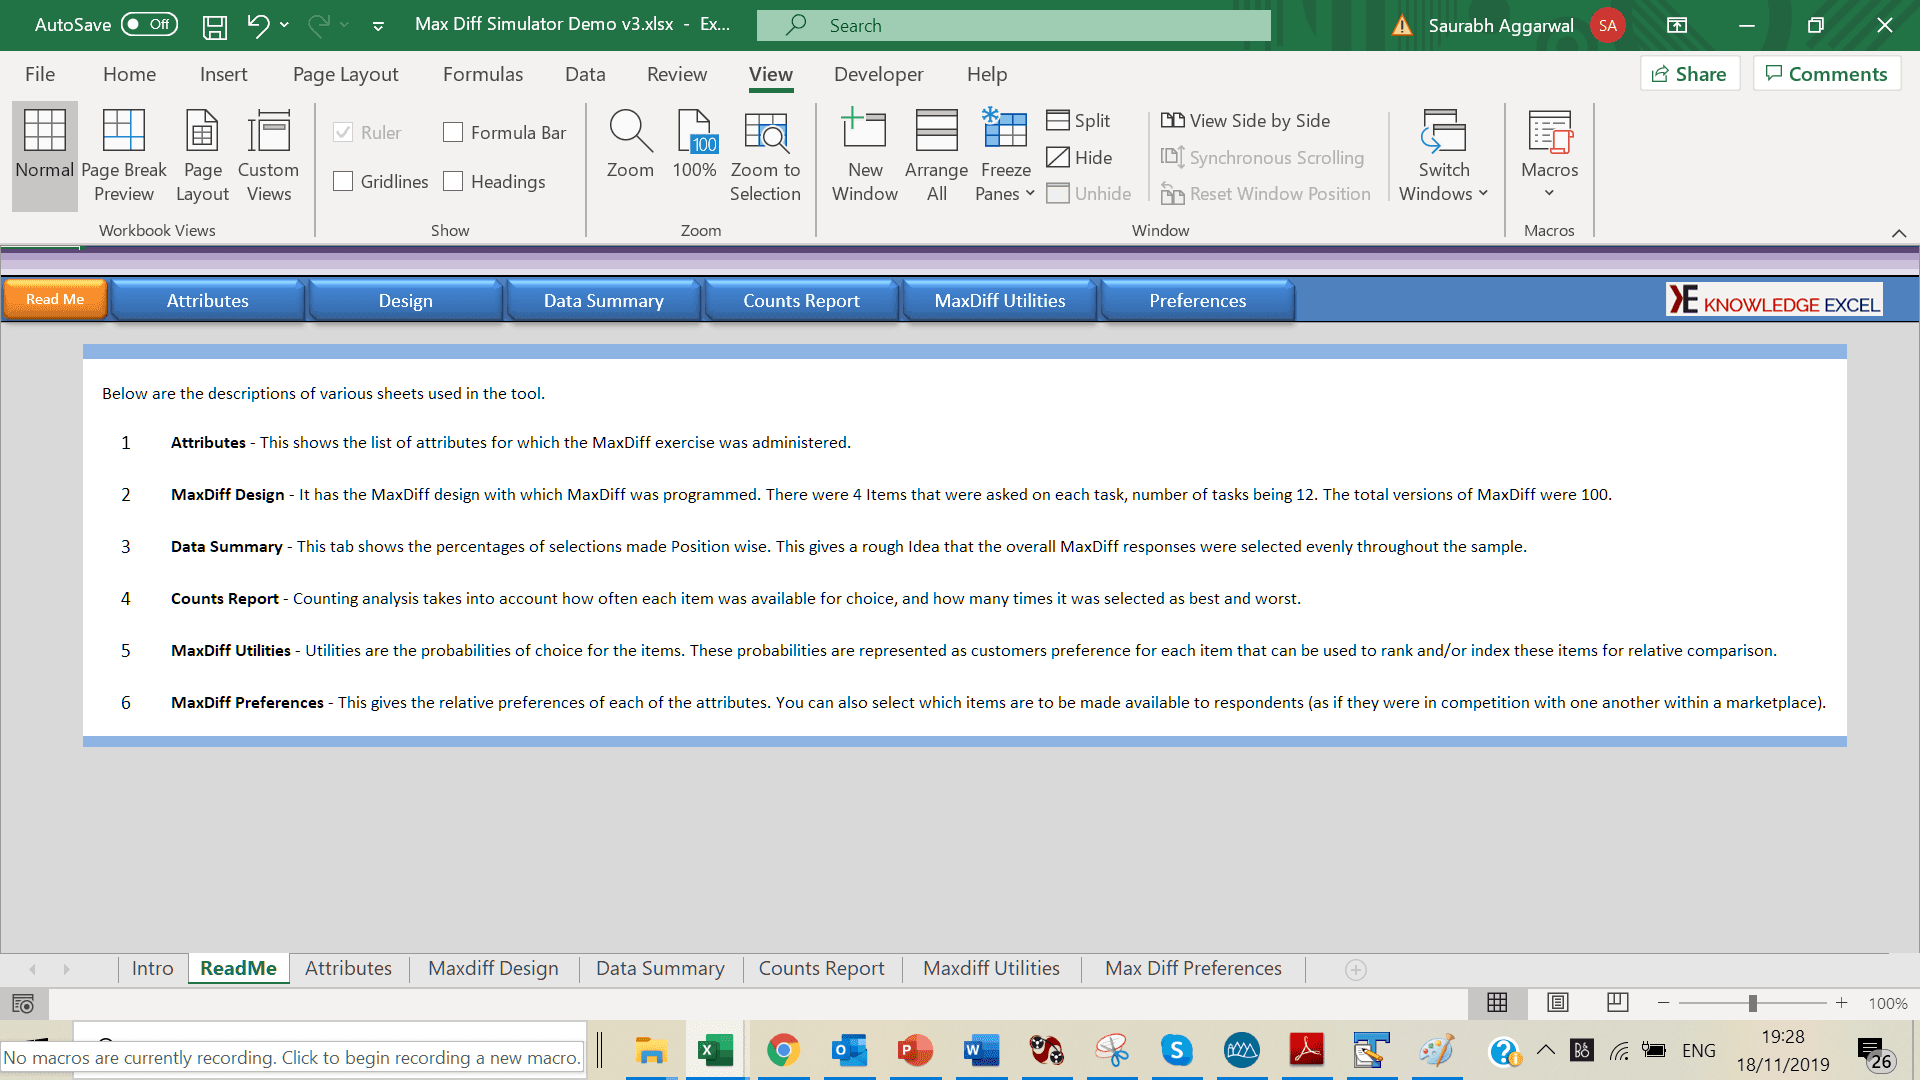
Task: Click the MaxDiff Utilities navigation button
Action: click(x=999, y=301)
